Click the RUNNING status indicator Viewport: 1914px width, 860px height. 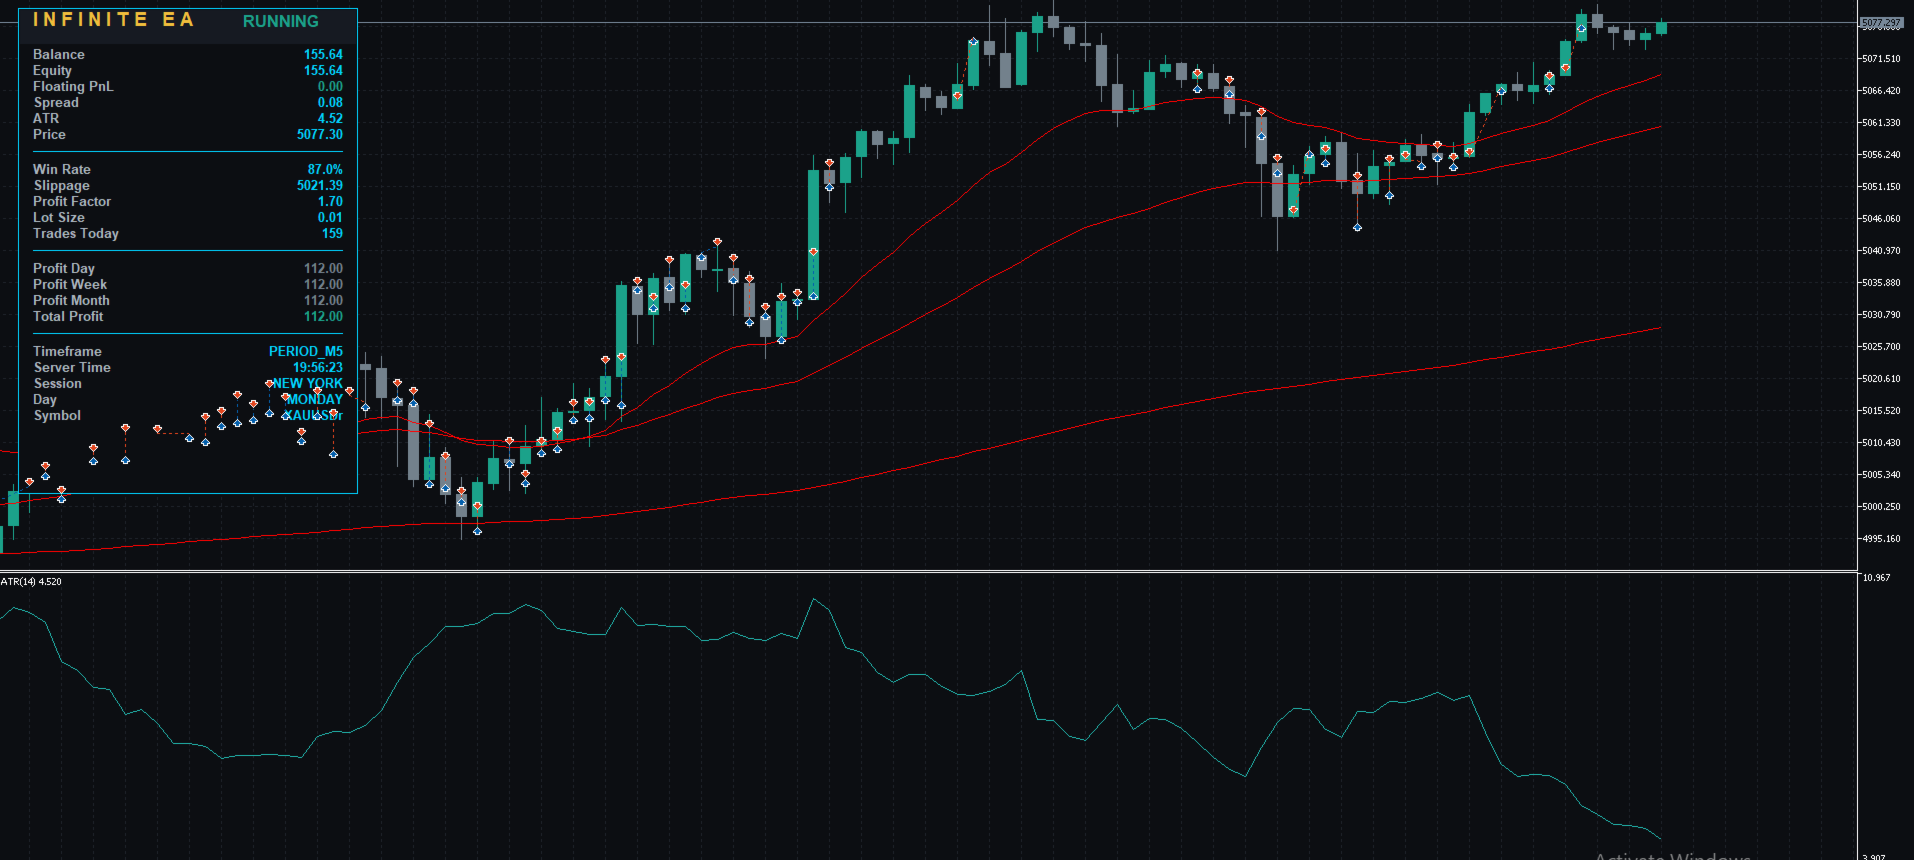coord(280,21)
